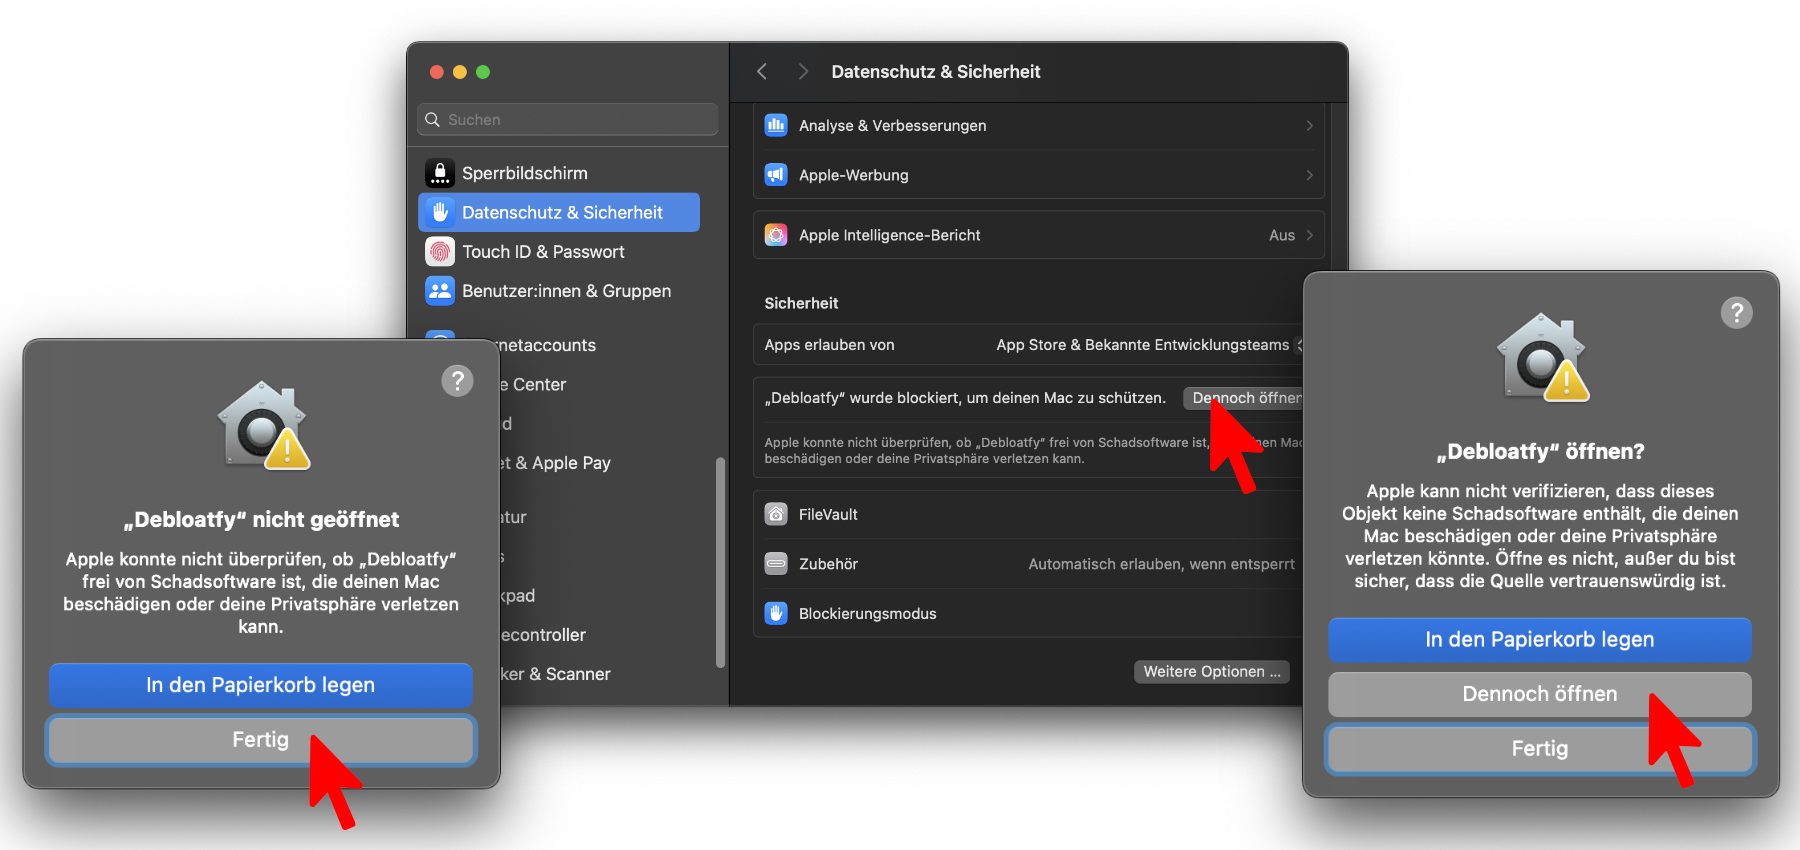Click the Suchen search field
The image size is (1800, 850).
568,120
